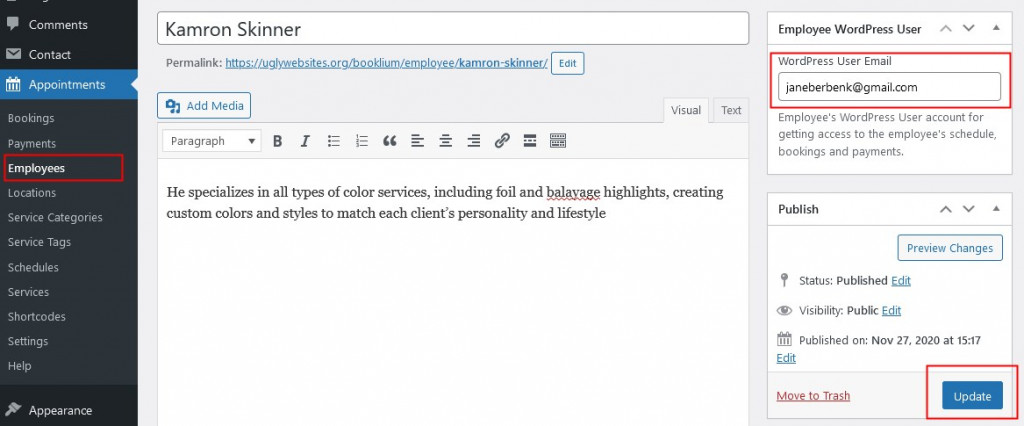This screenshot has height=426, width=1024.
Task: Align text to center
Action: click(x=446, y=141)
